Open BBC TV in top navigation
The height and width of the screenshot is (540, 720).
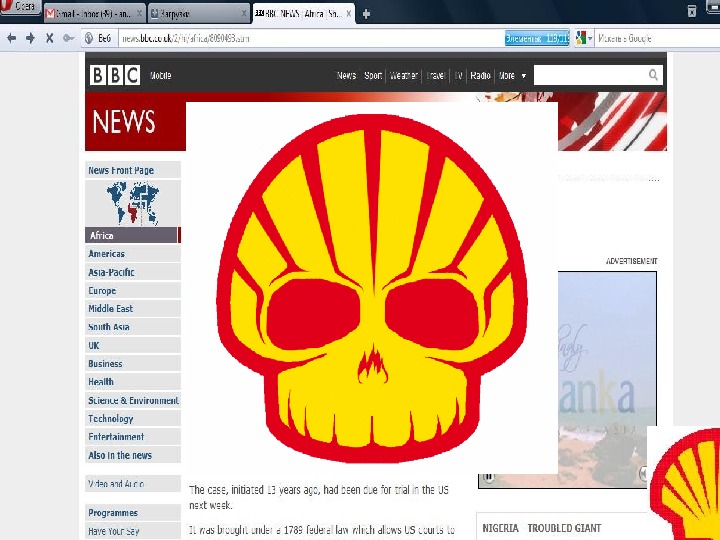point(458,75)
